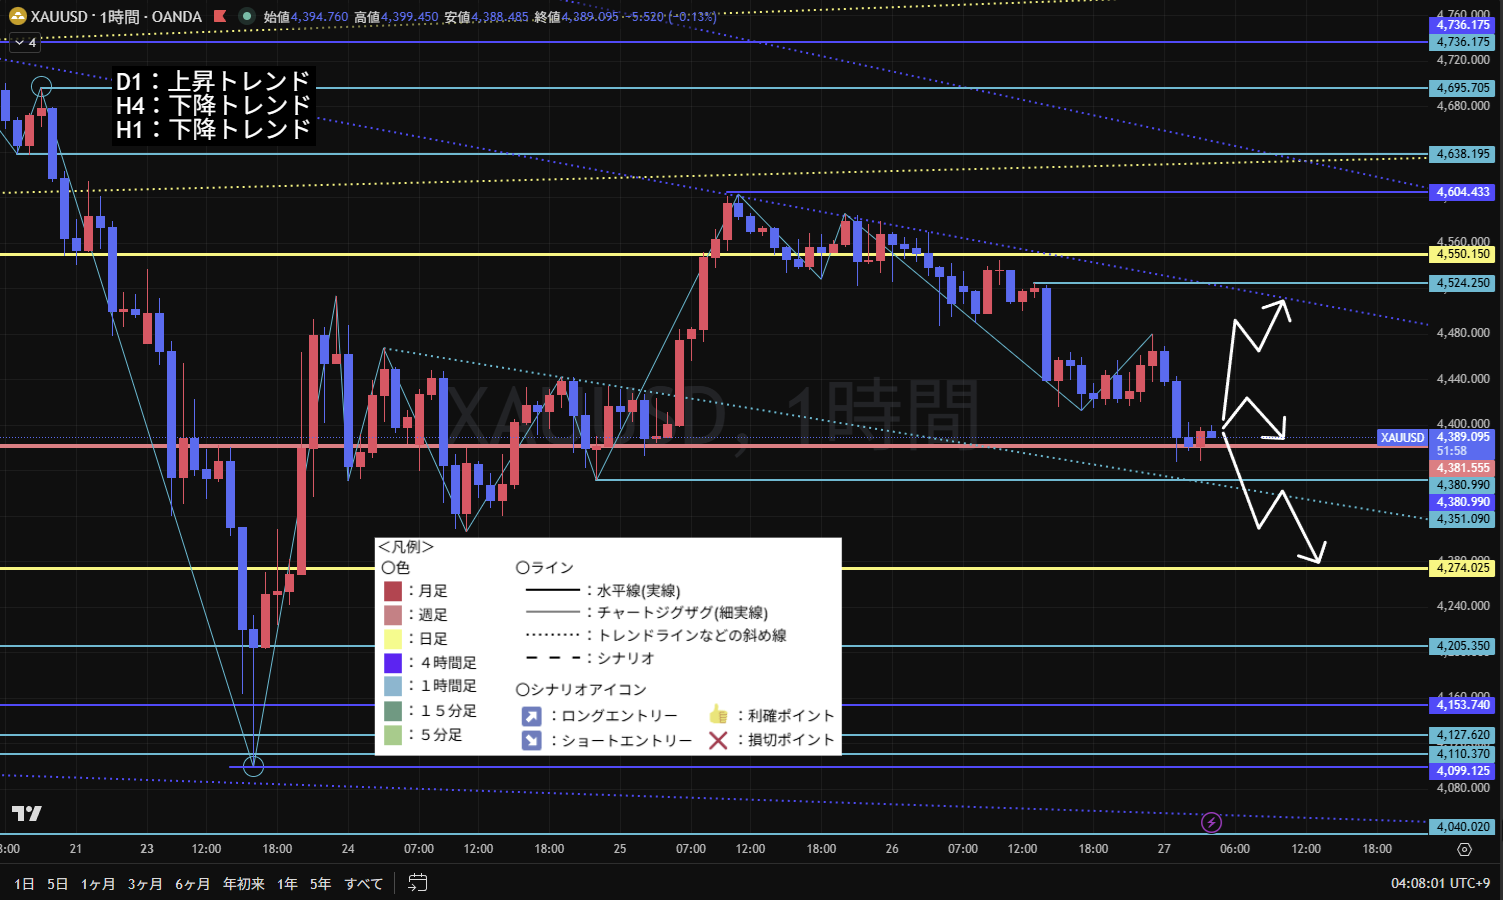Click the yellow 4,550.150 price line label
The image size is (1503, 900).
coord(1463,254)
